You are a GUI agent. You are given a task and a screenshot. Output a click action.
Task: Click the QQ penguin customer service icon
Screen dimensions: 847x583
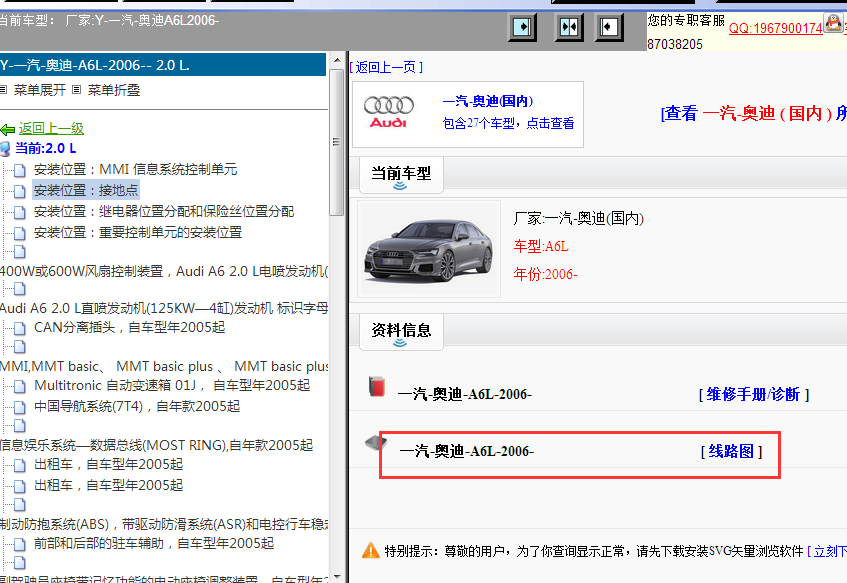833,23
